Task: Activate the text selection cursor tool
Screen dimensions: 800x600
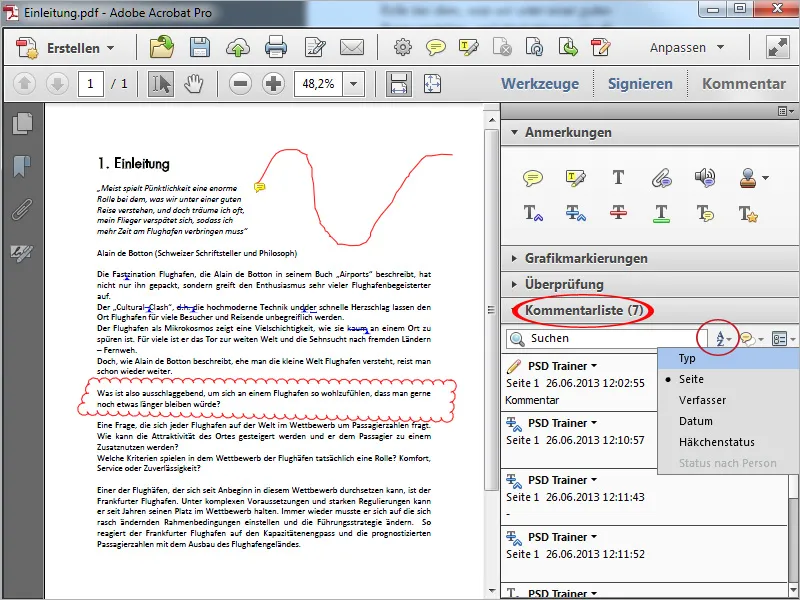Action: [161, 84]
